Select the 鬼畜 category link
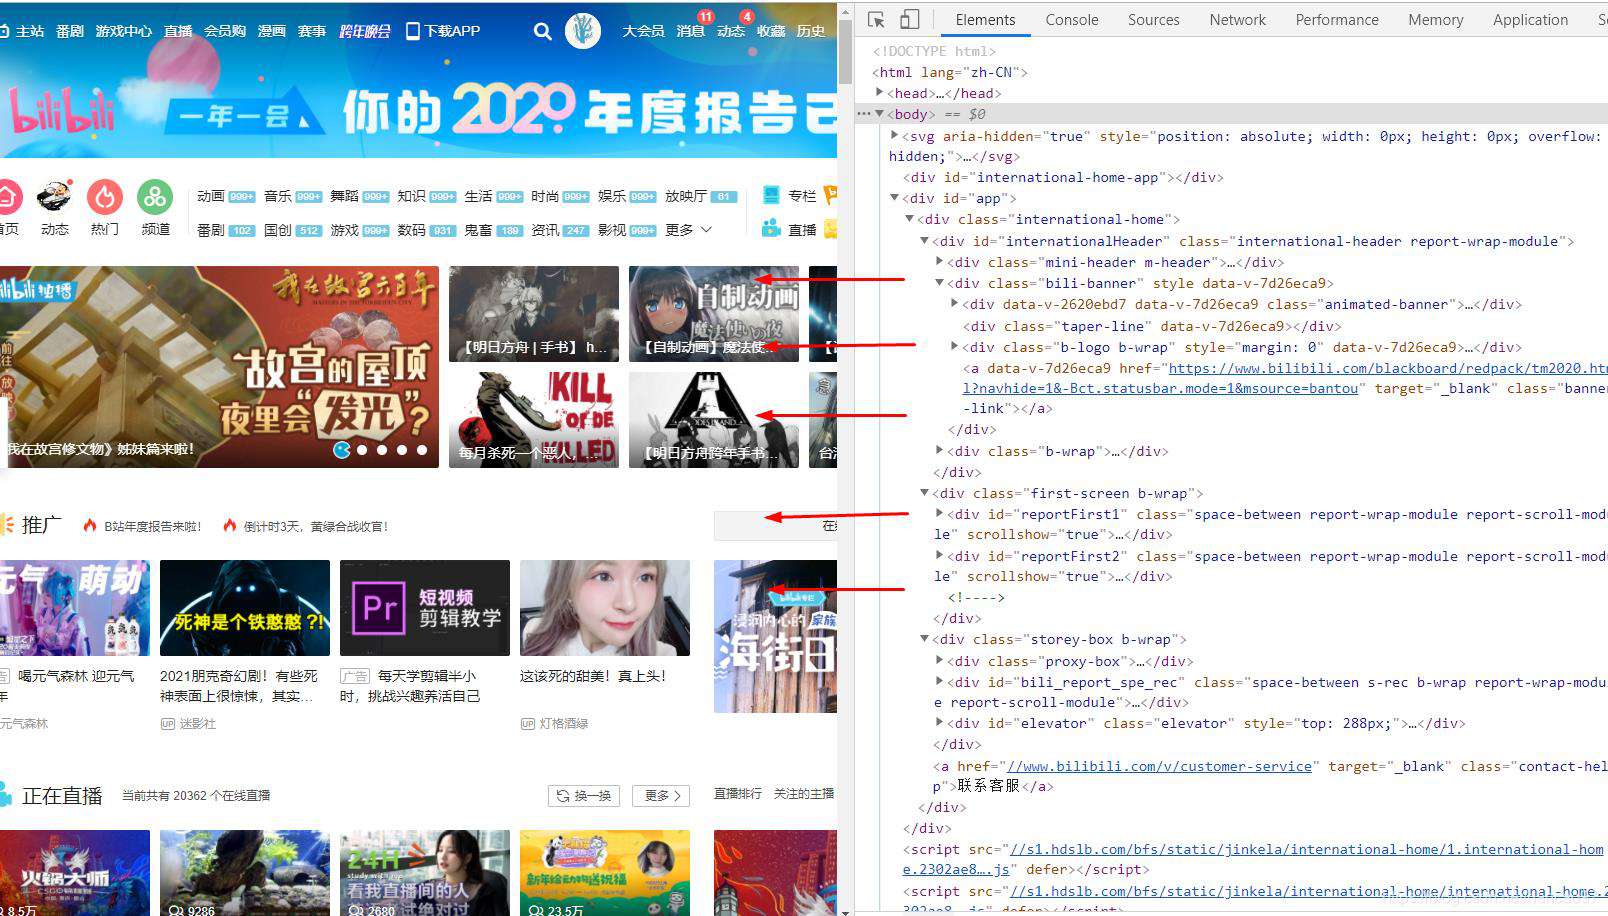The height and width of the screenshot is (916, 1608). pyautogui.click(x=478, y=230)
